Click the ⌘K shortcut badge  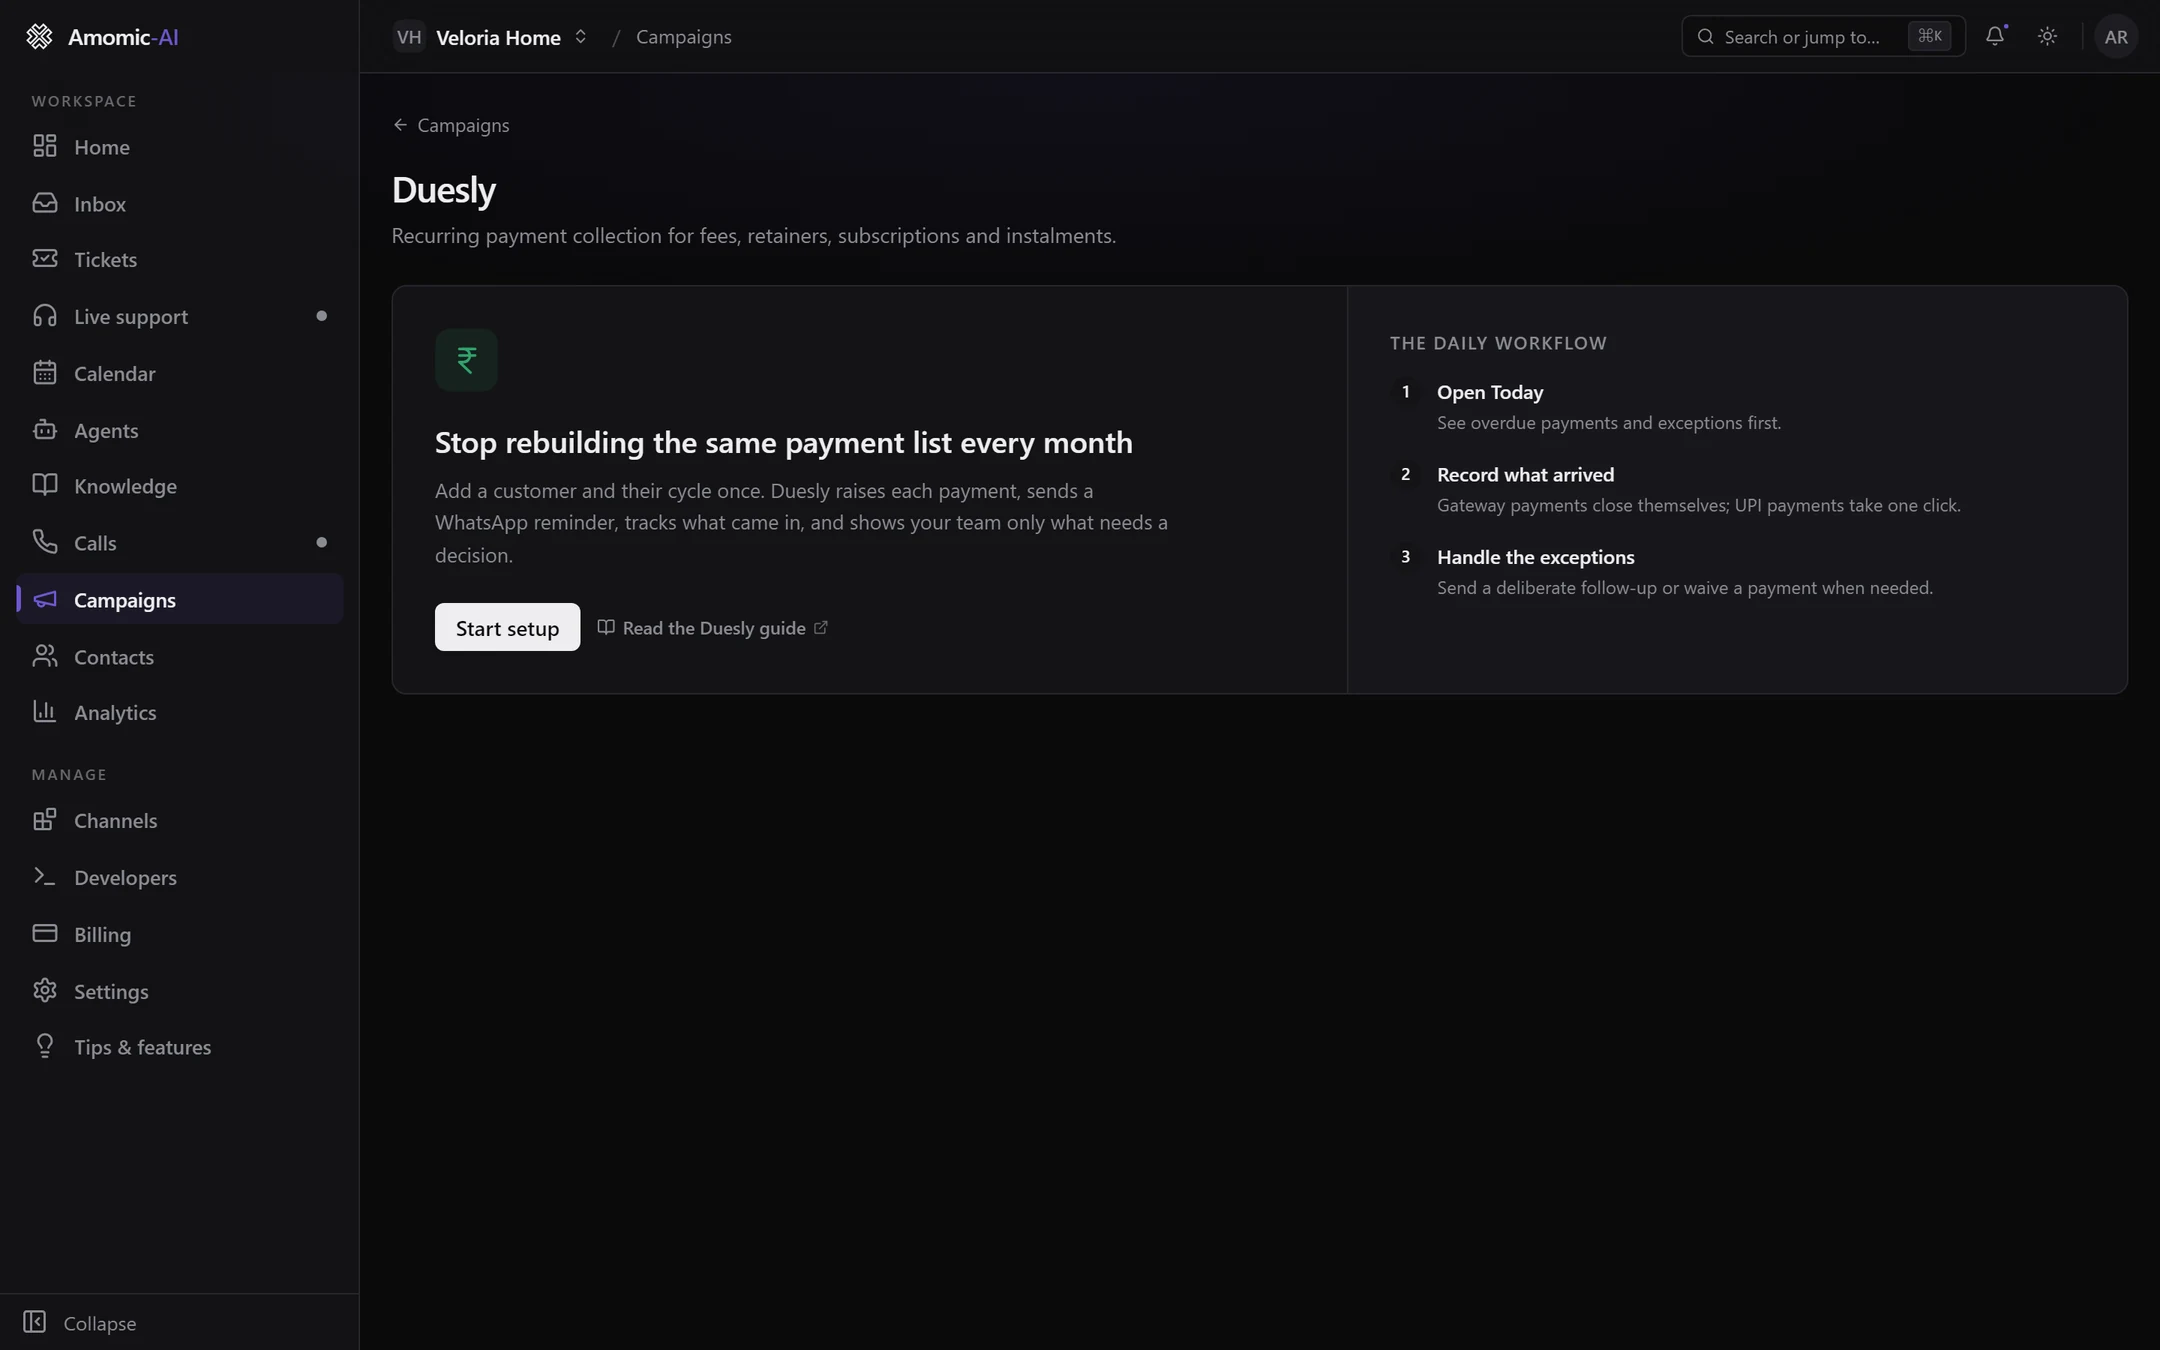pos(1929,36)
